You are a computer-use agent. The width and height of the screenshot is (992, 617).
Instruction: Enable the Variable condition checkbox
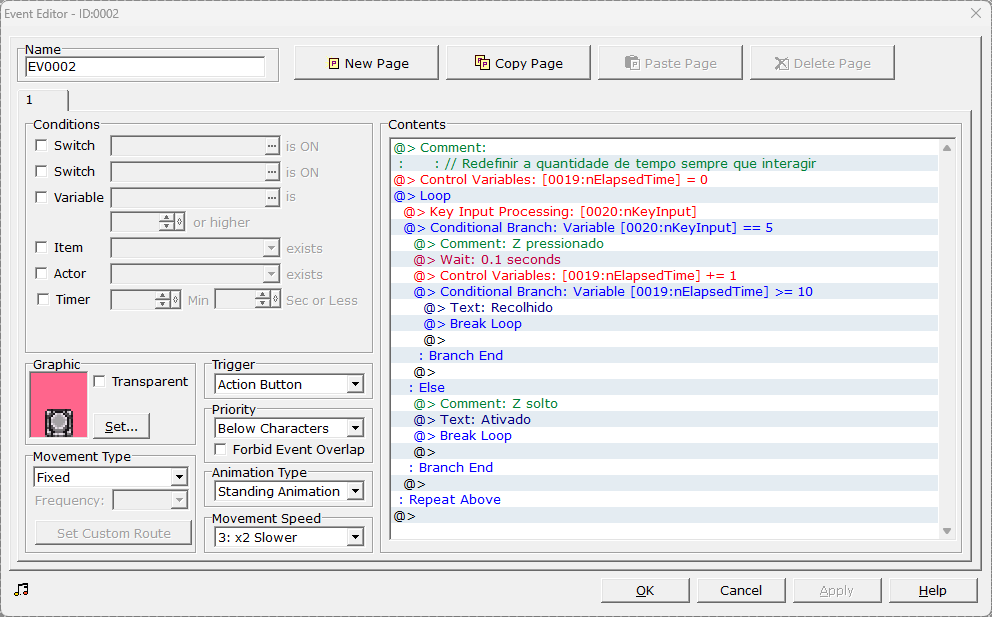[x=41, y=198]
